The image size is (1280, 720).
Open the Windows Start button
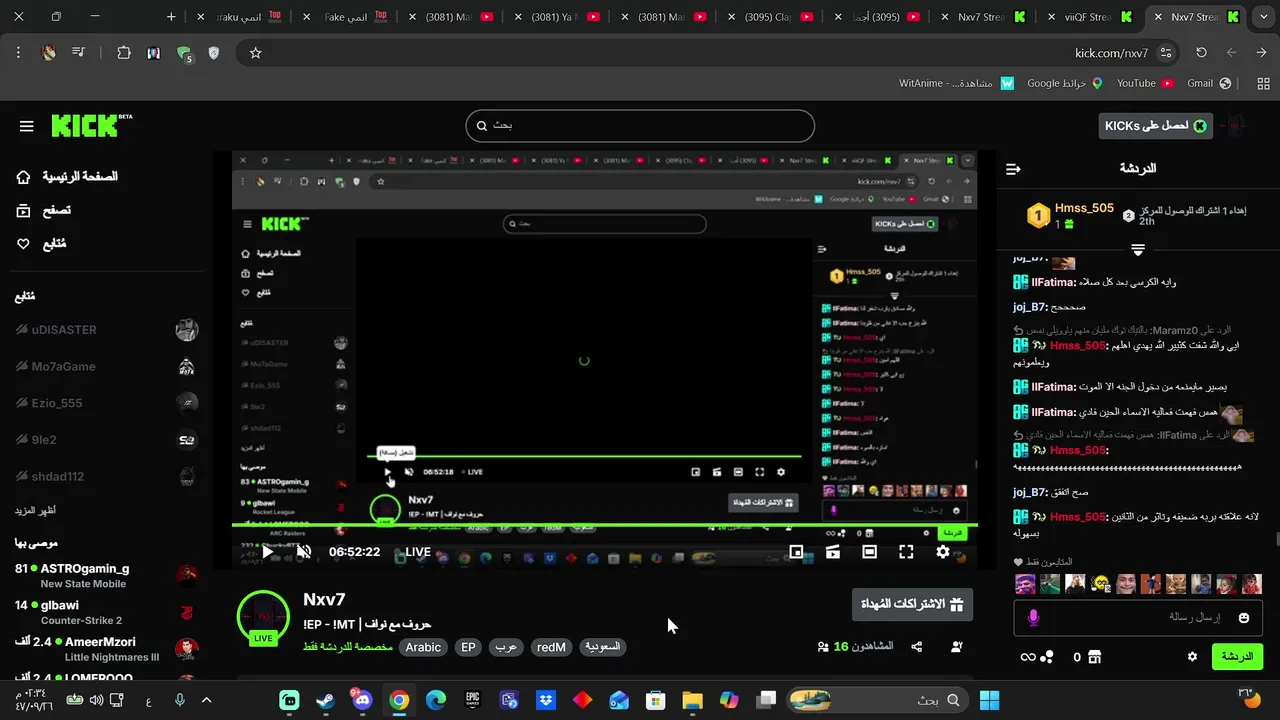[990, 700]
